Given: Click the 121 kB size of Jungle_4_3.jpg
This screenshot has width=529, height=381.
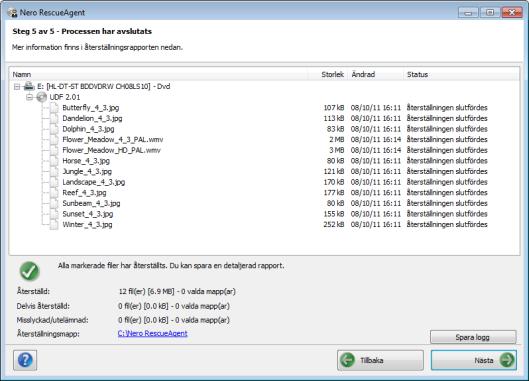Looking at the screenshot, I should click(x=334, y=171).
